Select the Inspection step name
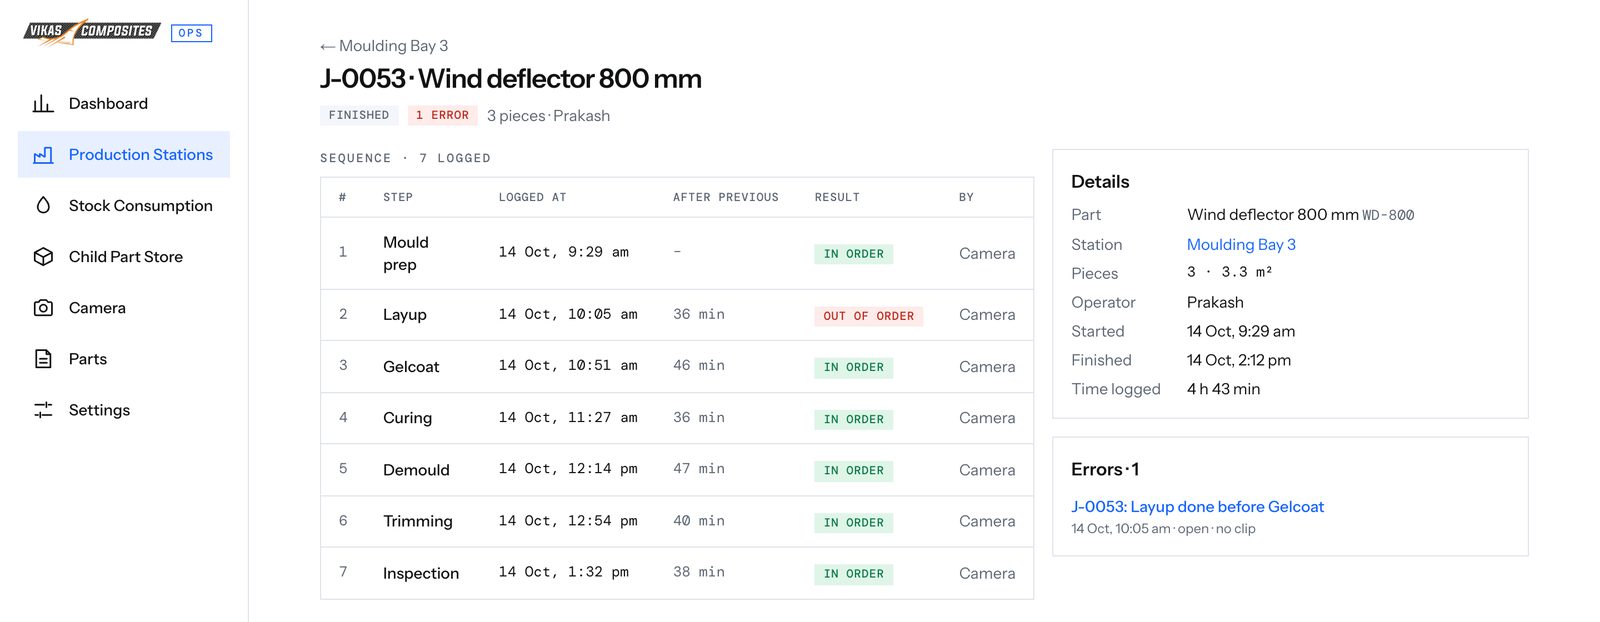 421,573
